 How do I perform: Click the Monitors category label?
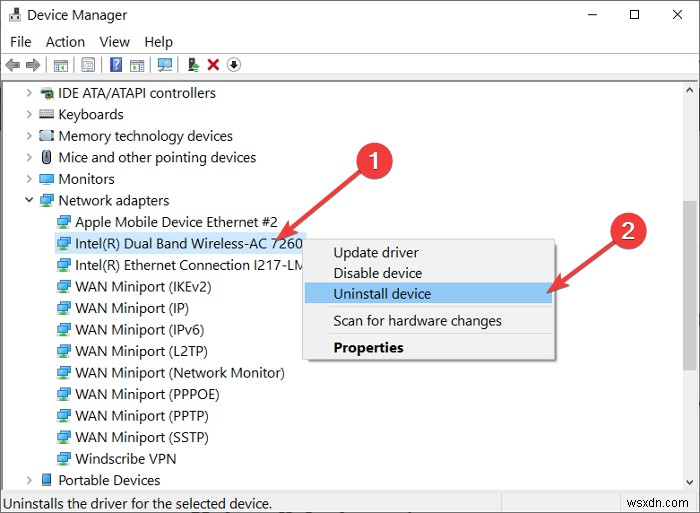pyautogui.click(x=86, y=179)
